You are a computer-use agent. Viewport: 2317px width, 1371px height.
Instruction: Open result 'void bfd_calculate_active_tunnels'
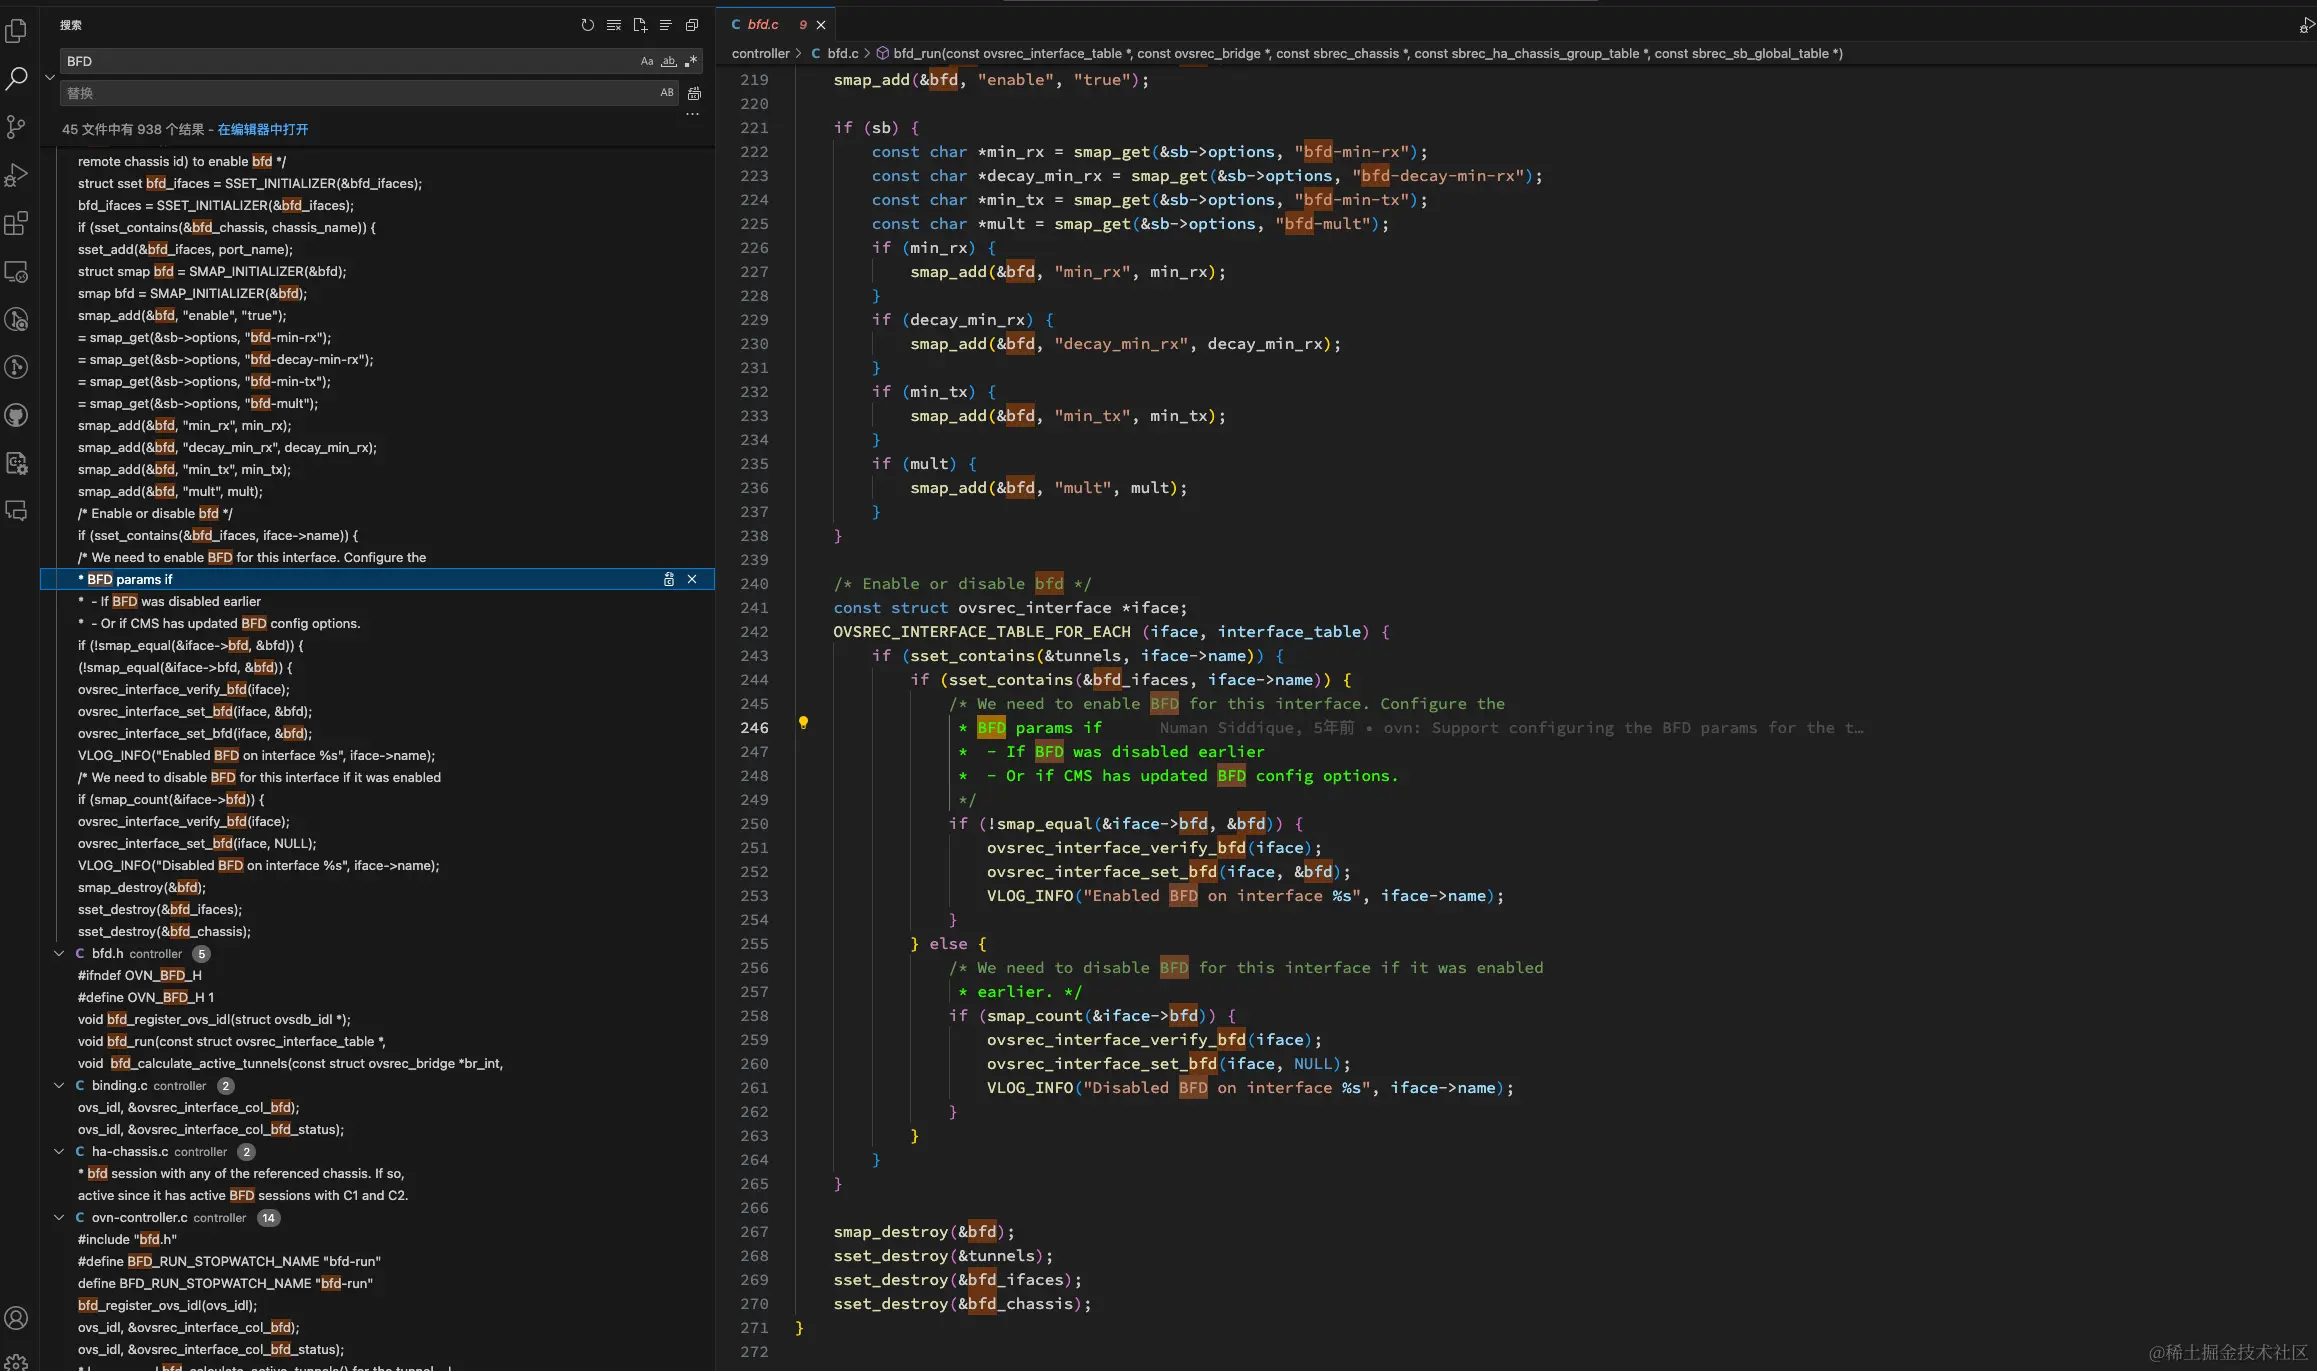pyautogui.click(x=290, y=1063)
